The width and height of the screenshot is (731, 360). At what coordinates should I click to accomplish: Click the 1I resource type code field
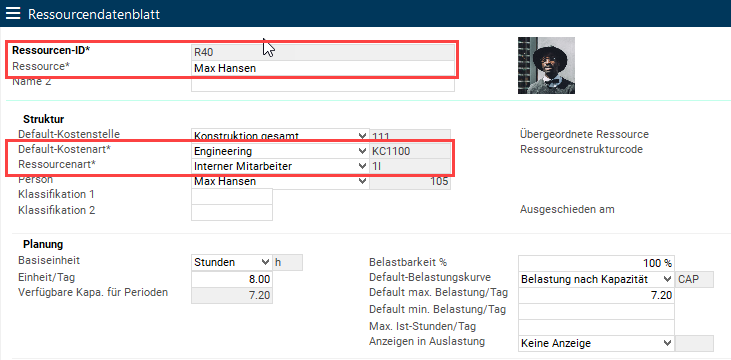pos(410,166)
